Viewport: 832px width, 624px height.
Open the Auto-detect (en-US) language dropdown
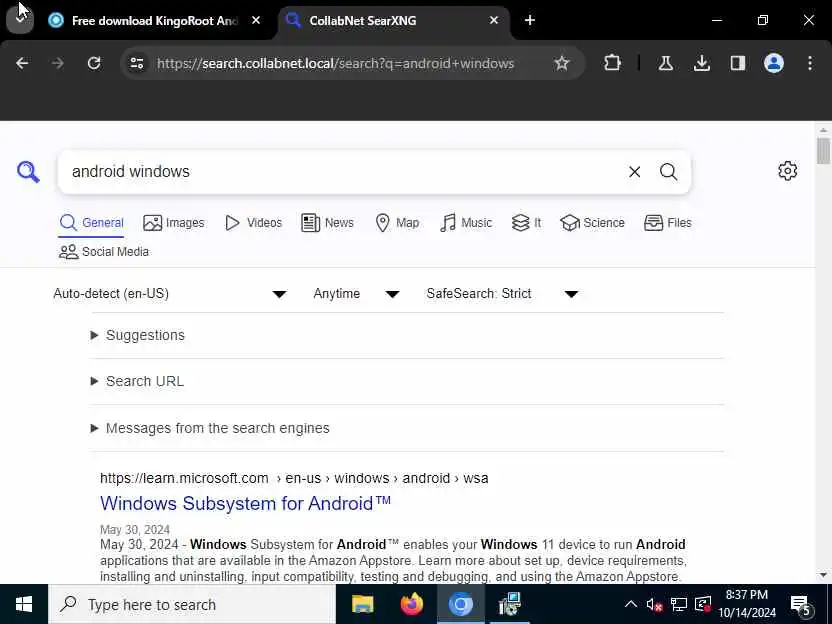[170, 293]
